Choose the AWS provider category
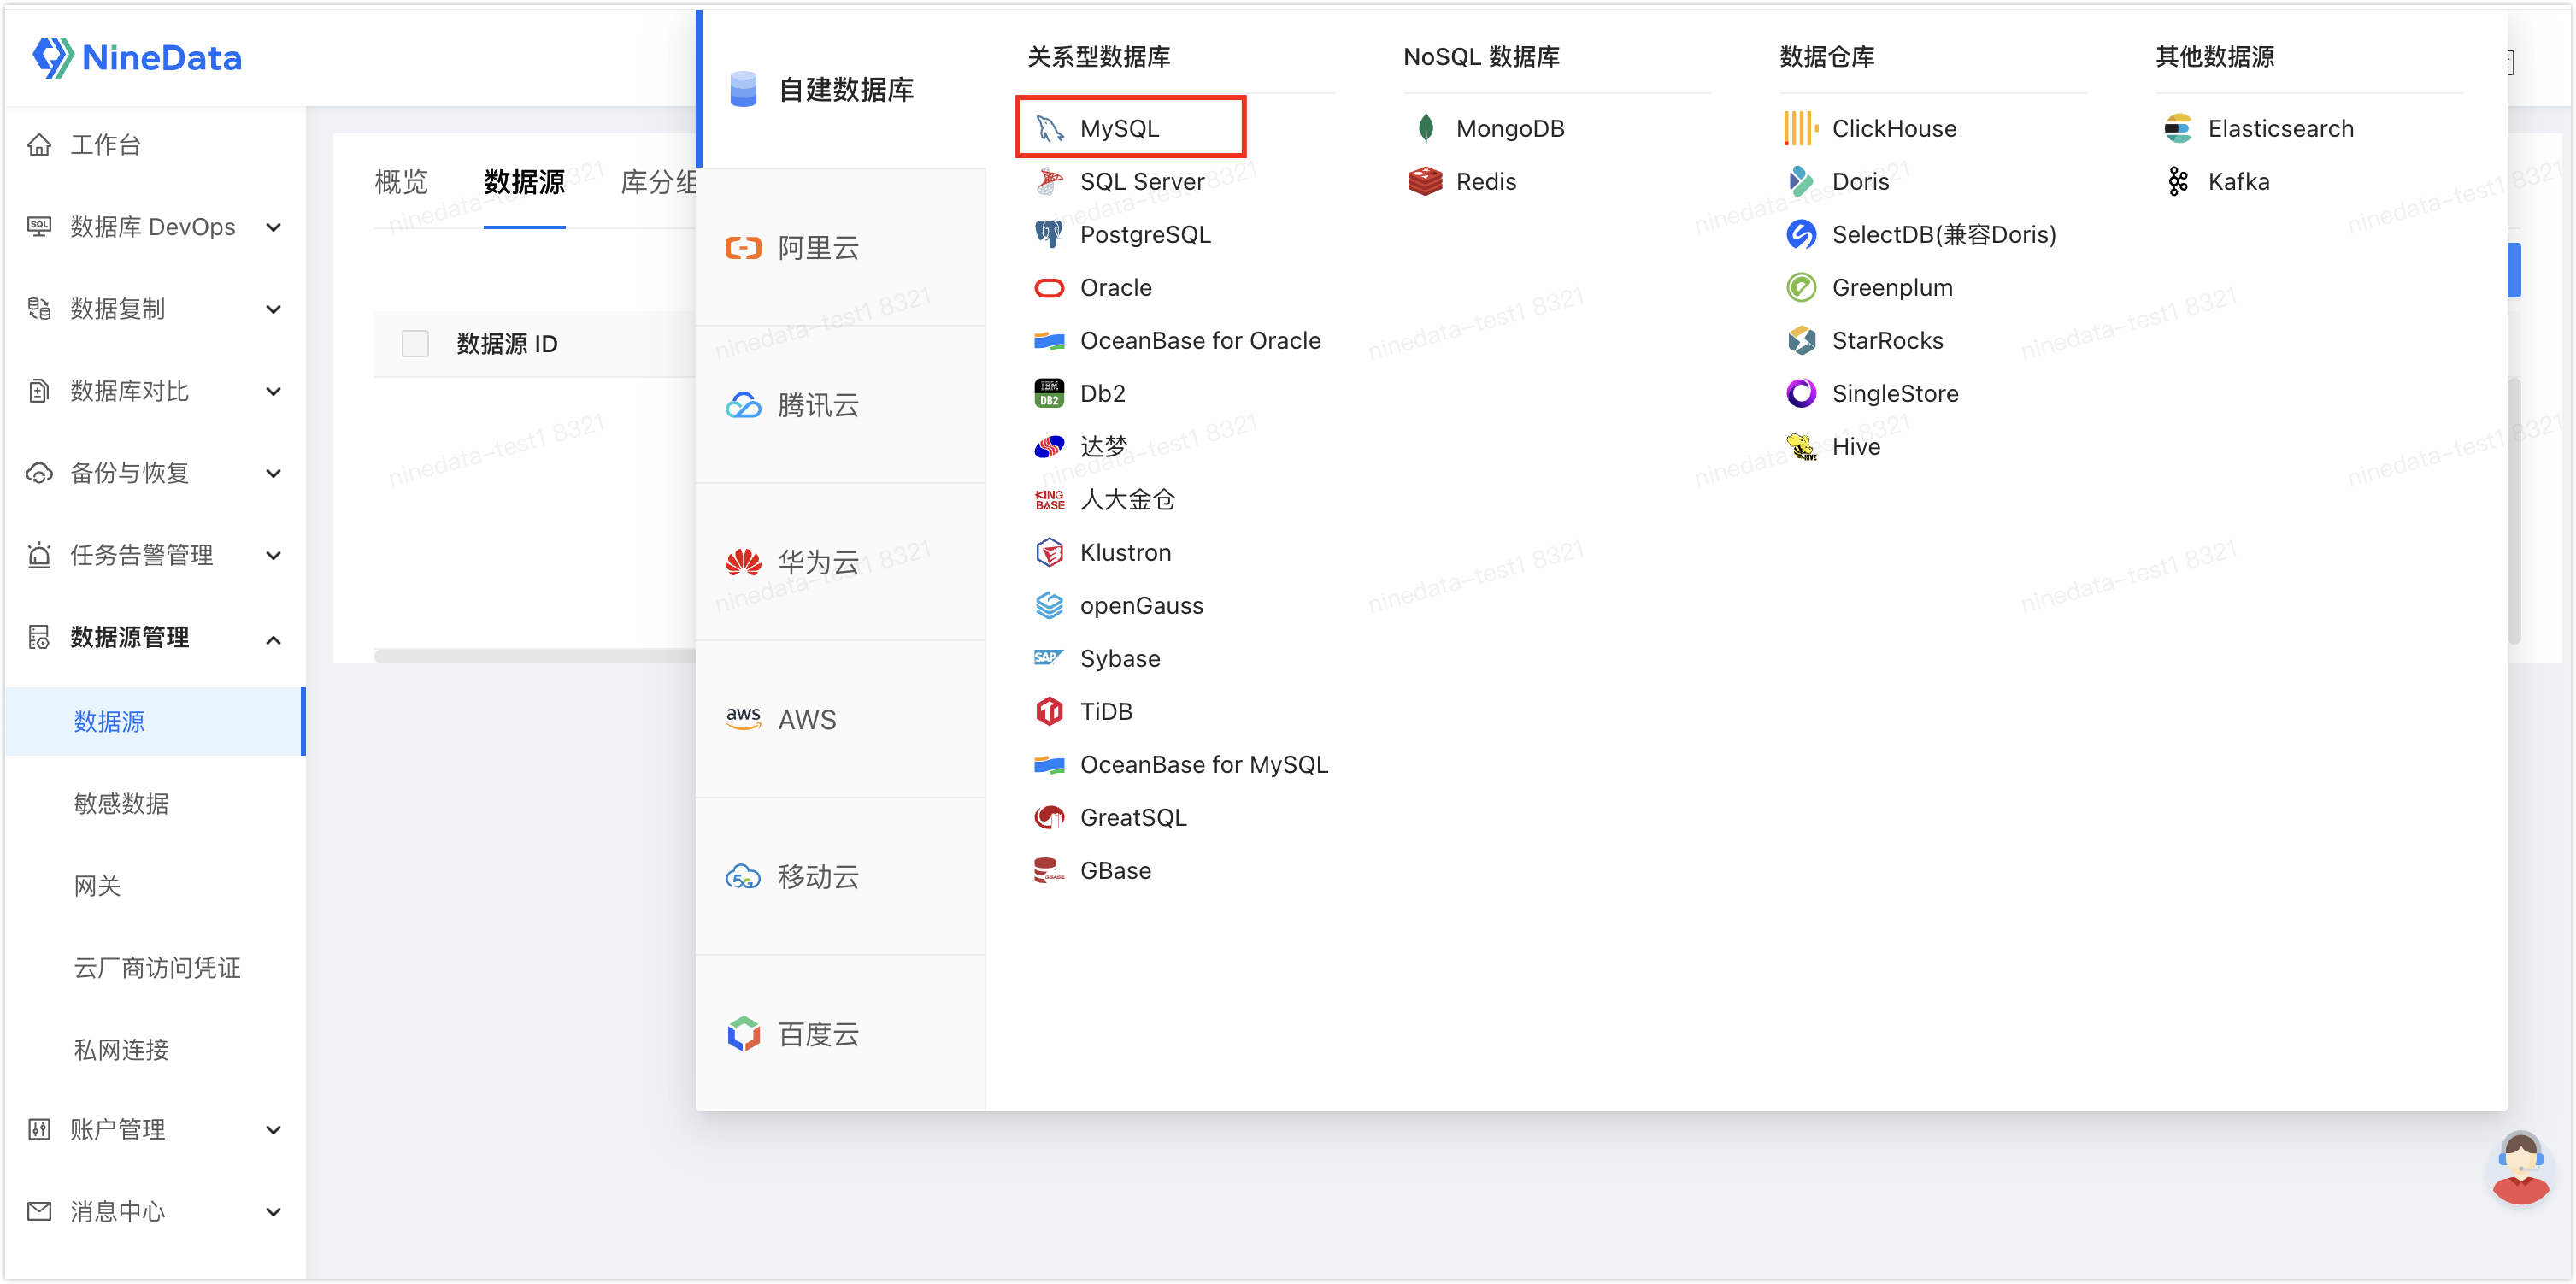This screenshot has height=1284, width=2576. click(806, 720)
